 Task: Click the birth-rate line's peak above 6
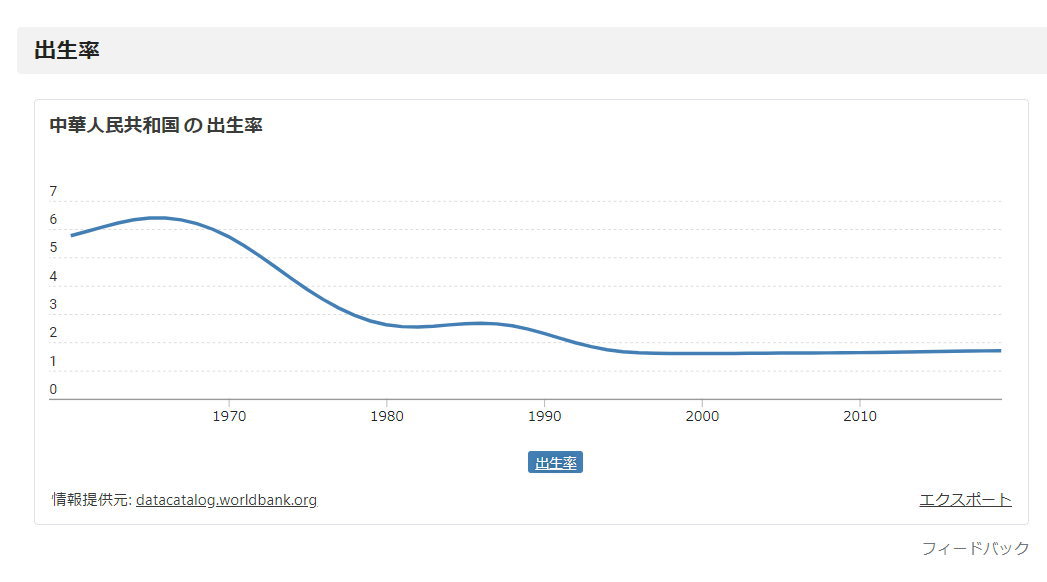click(x=158, y=218)
